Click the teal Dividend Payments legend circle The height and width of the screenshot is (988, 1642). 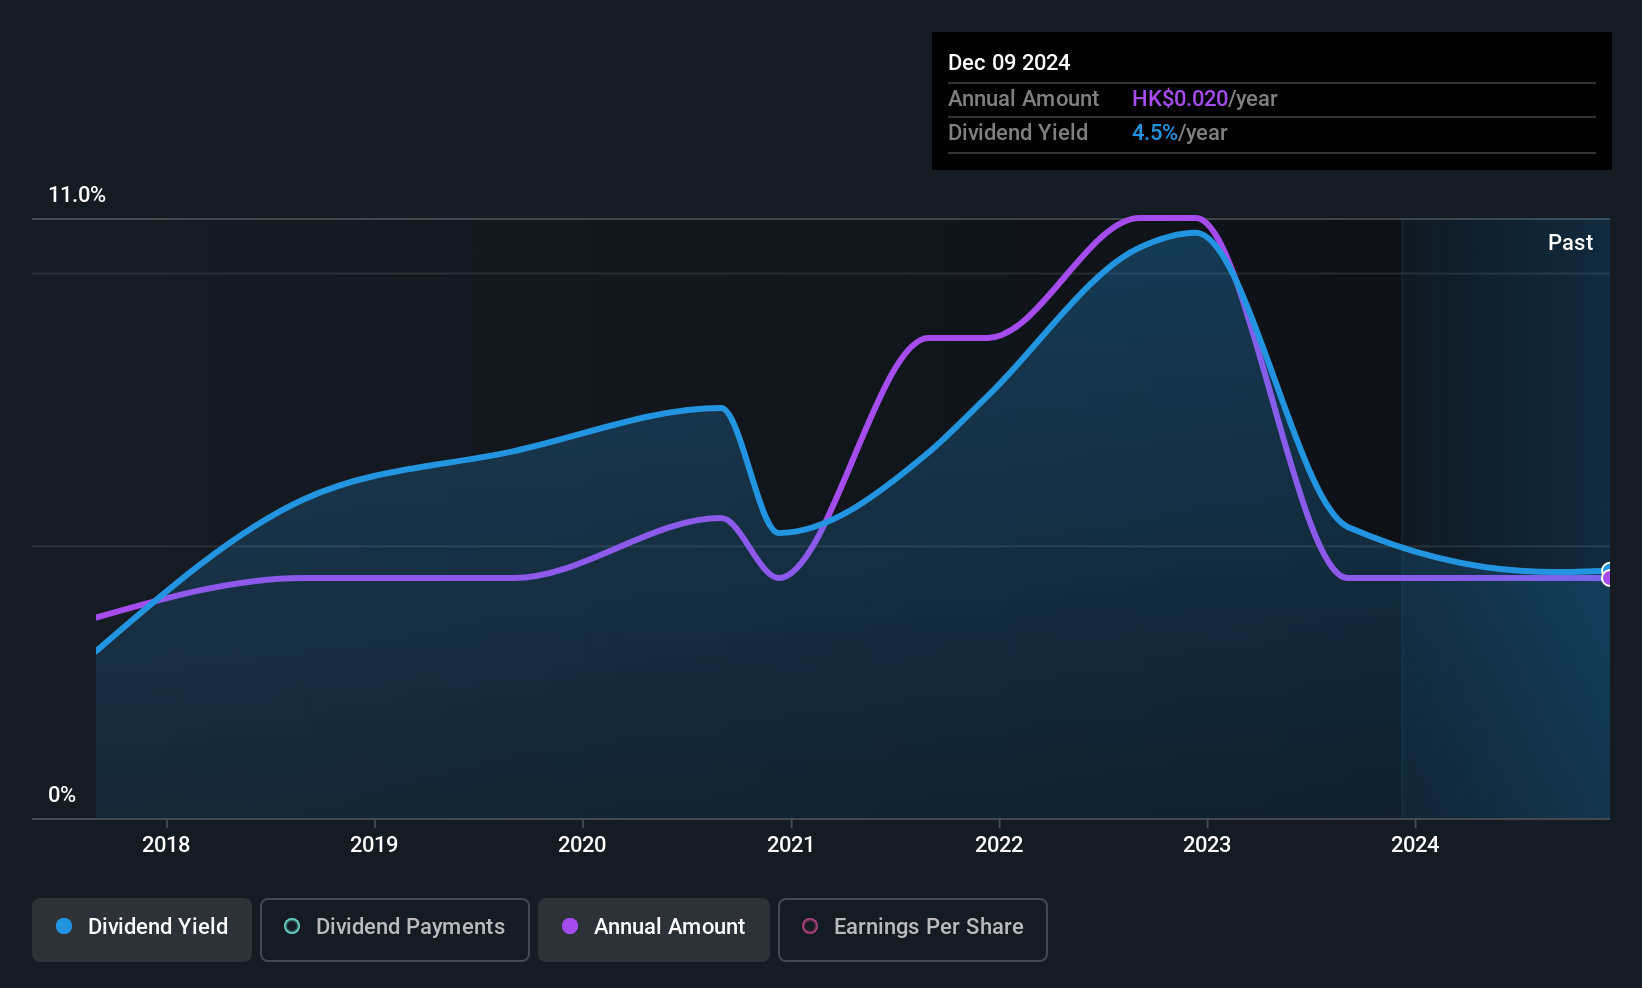click(x=292, y=926)
